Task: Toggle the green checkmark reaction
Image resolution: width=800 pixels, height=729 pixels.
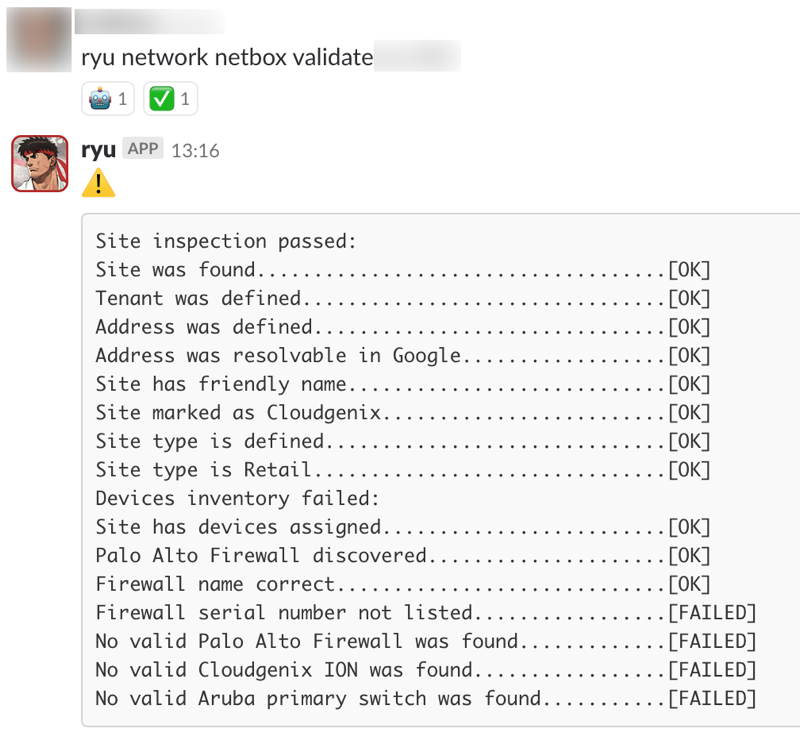Action: point(170,98)
